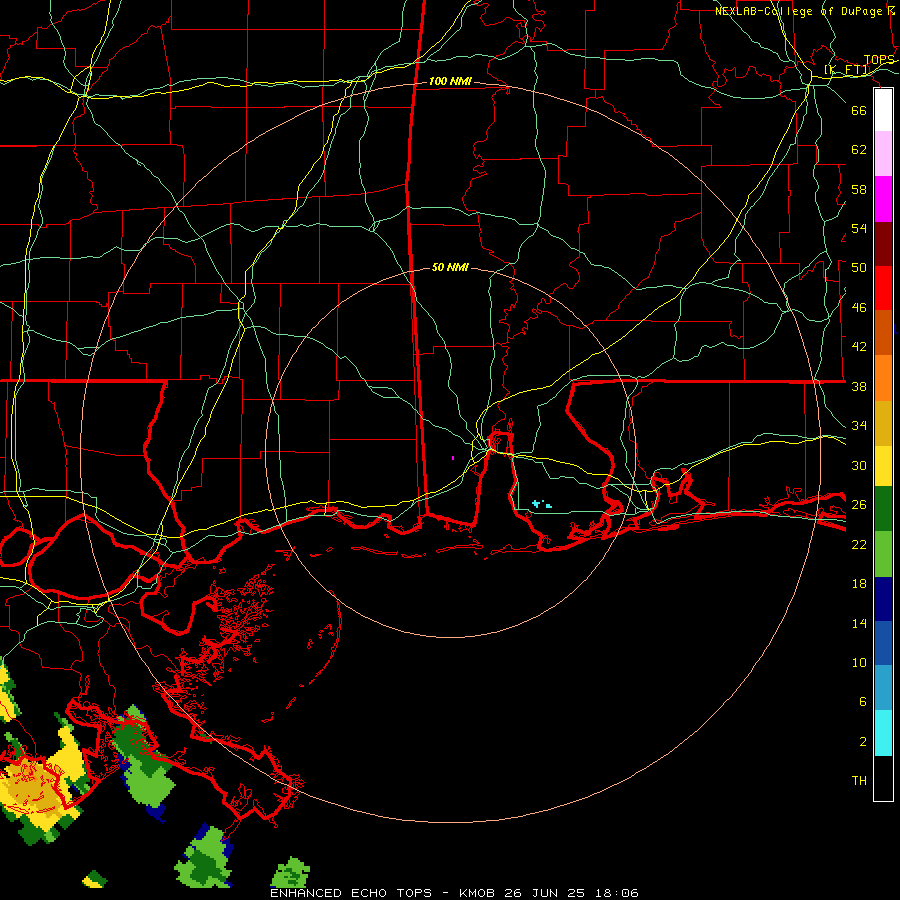Click the TOPS legend title
The height and width of the screenshot is (900, 900).
[x=879, y=60]
